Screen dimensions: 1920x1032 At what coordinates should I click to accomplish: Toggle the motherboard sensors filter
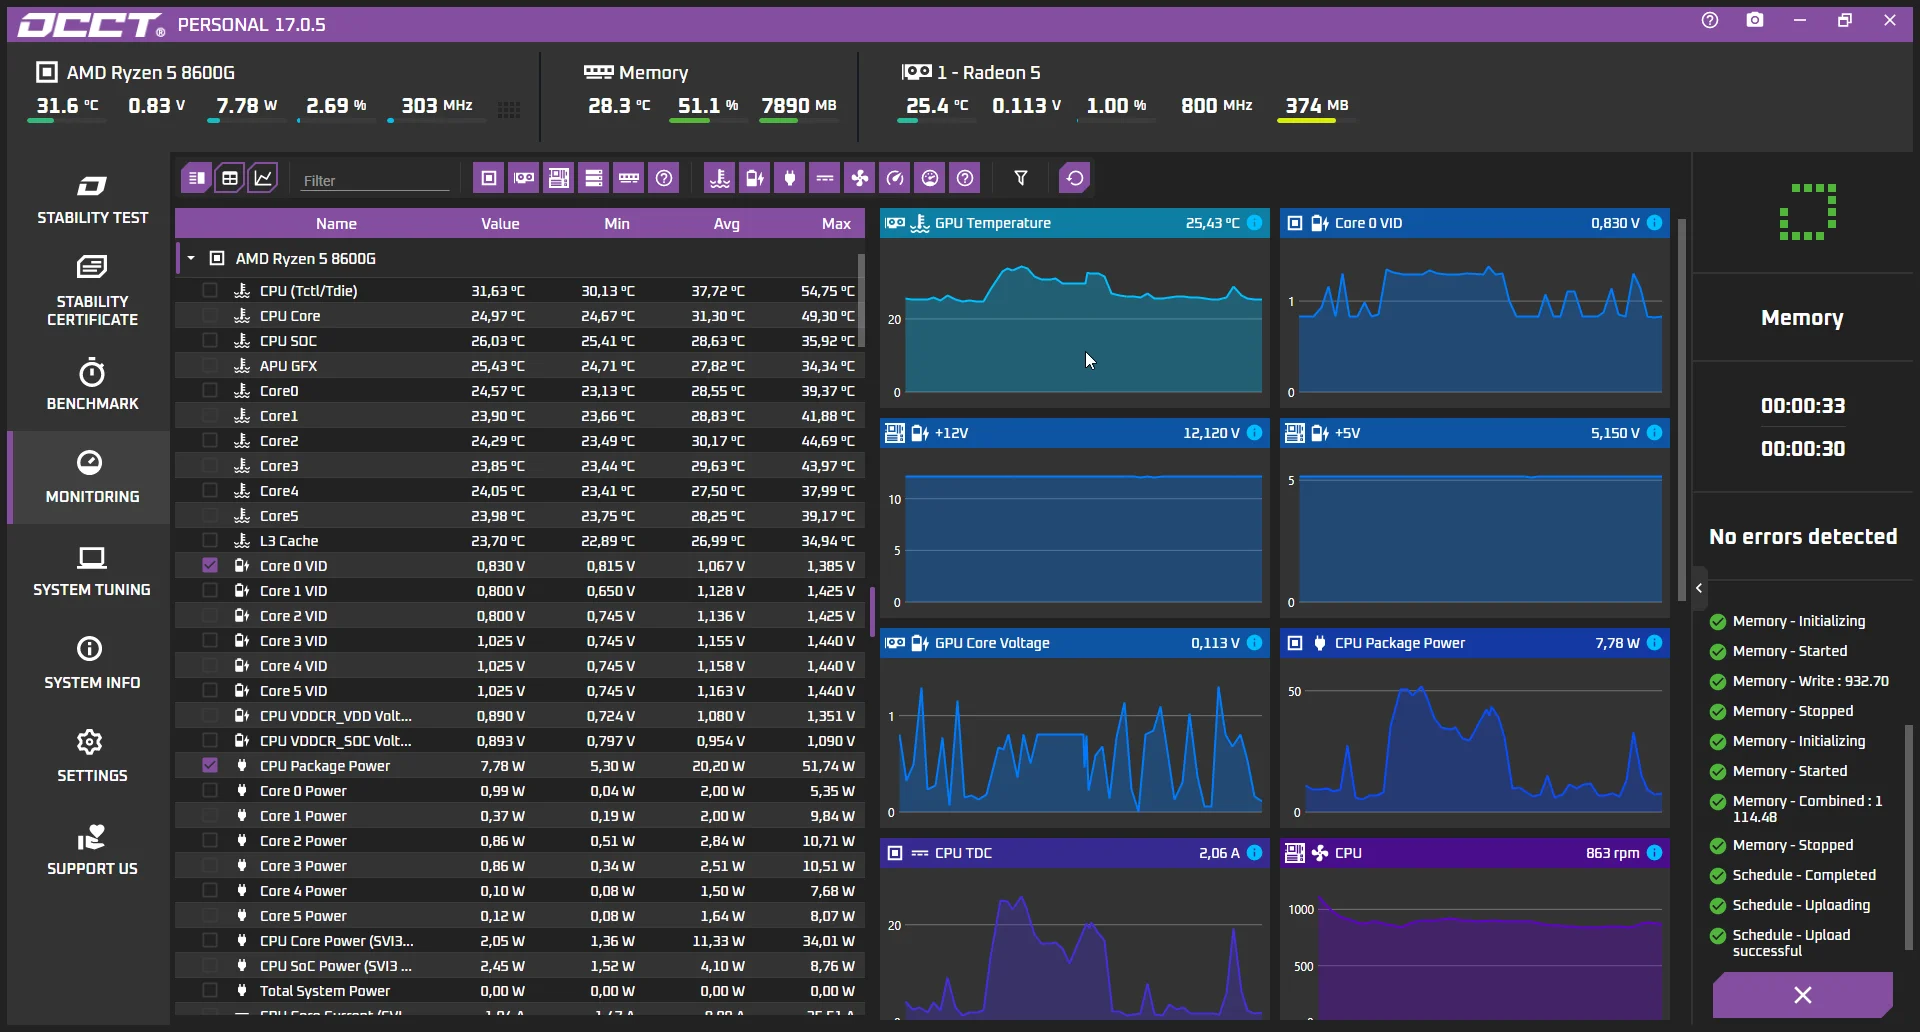coord(559,178)
